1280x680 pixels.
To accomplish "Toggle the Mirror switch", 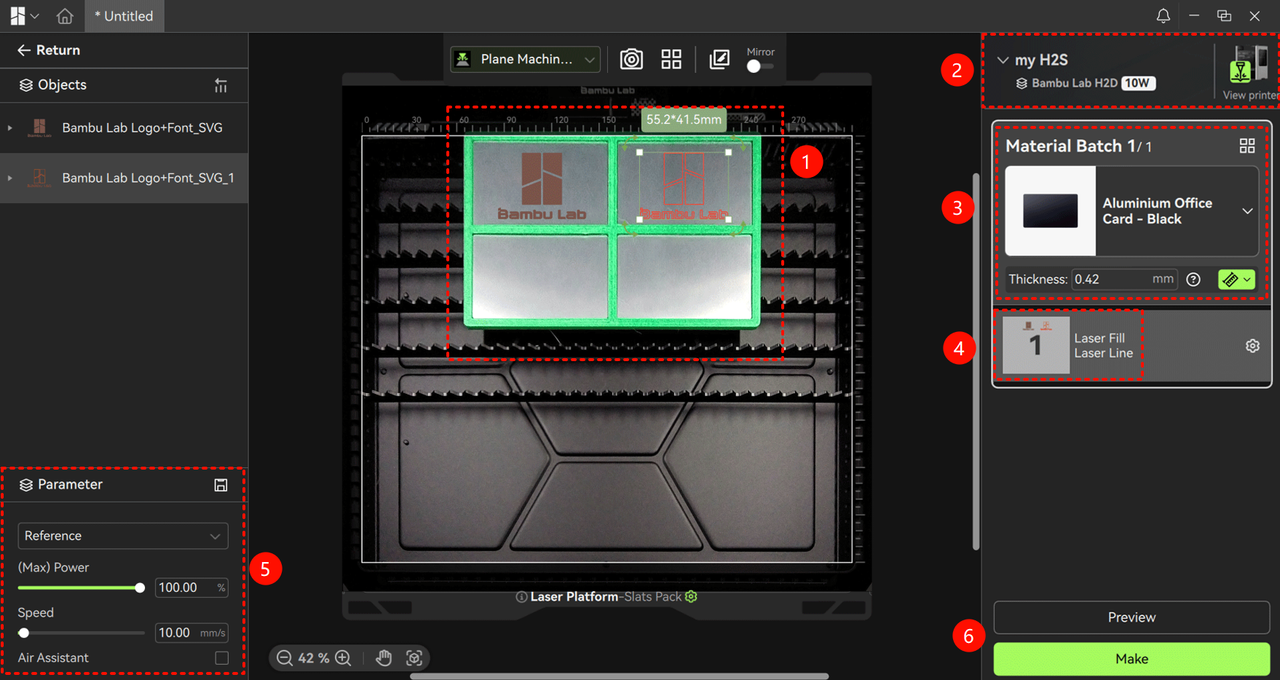I will tap(760, 66).
